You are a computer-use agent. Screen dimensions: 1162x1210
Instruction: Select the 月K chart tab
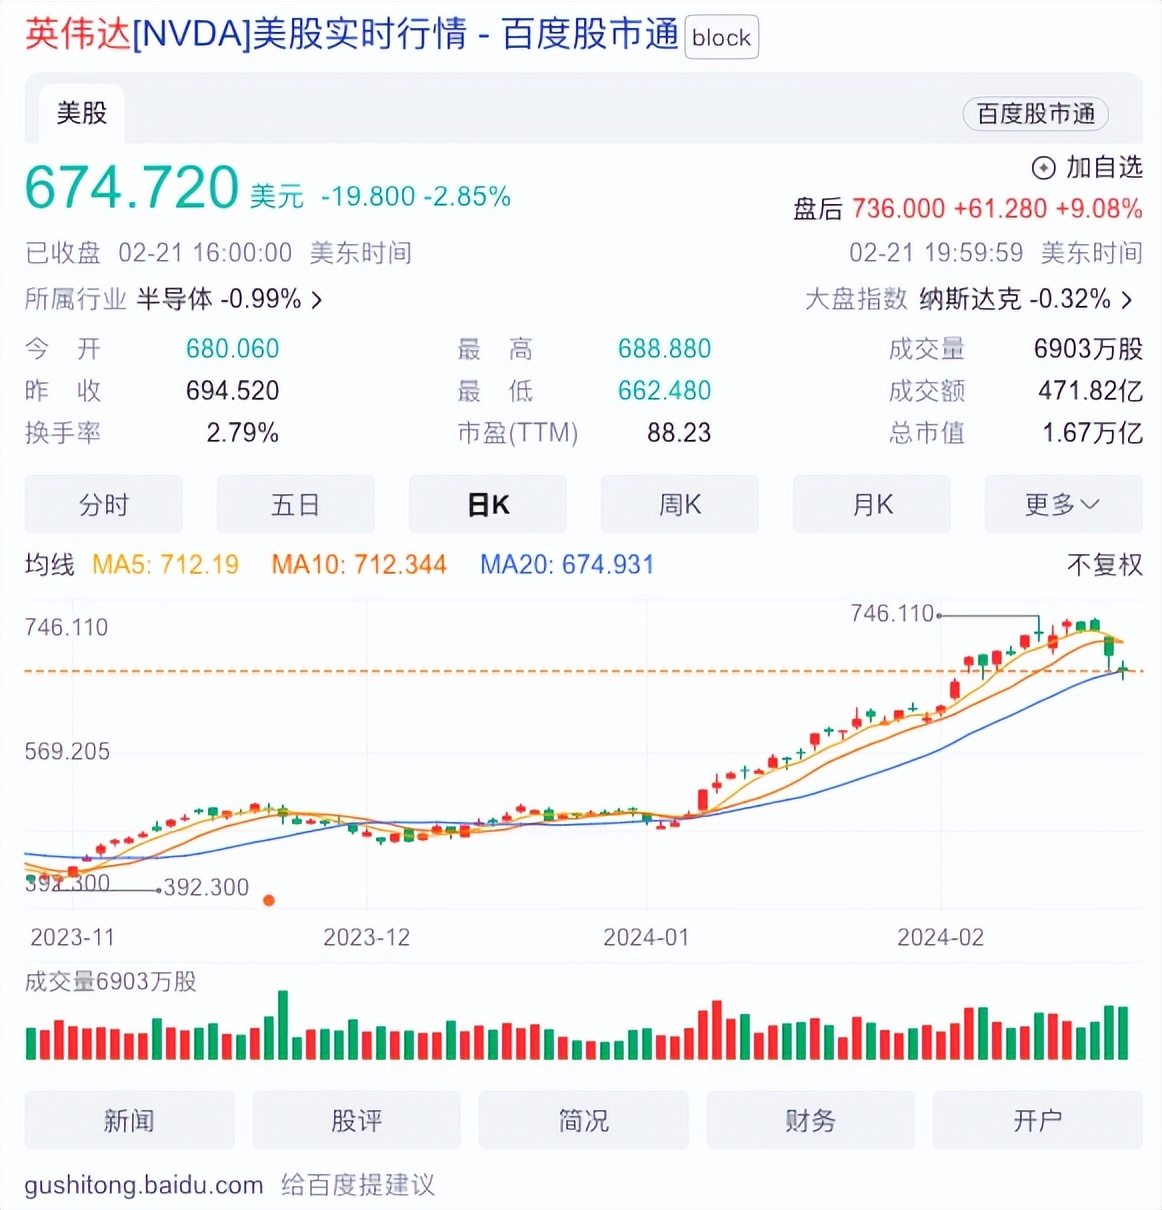872,505
